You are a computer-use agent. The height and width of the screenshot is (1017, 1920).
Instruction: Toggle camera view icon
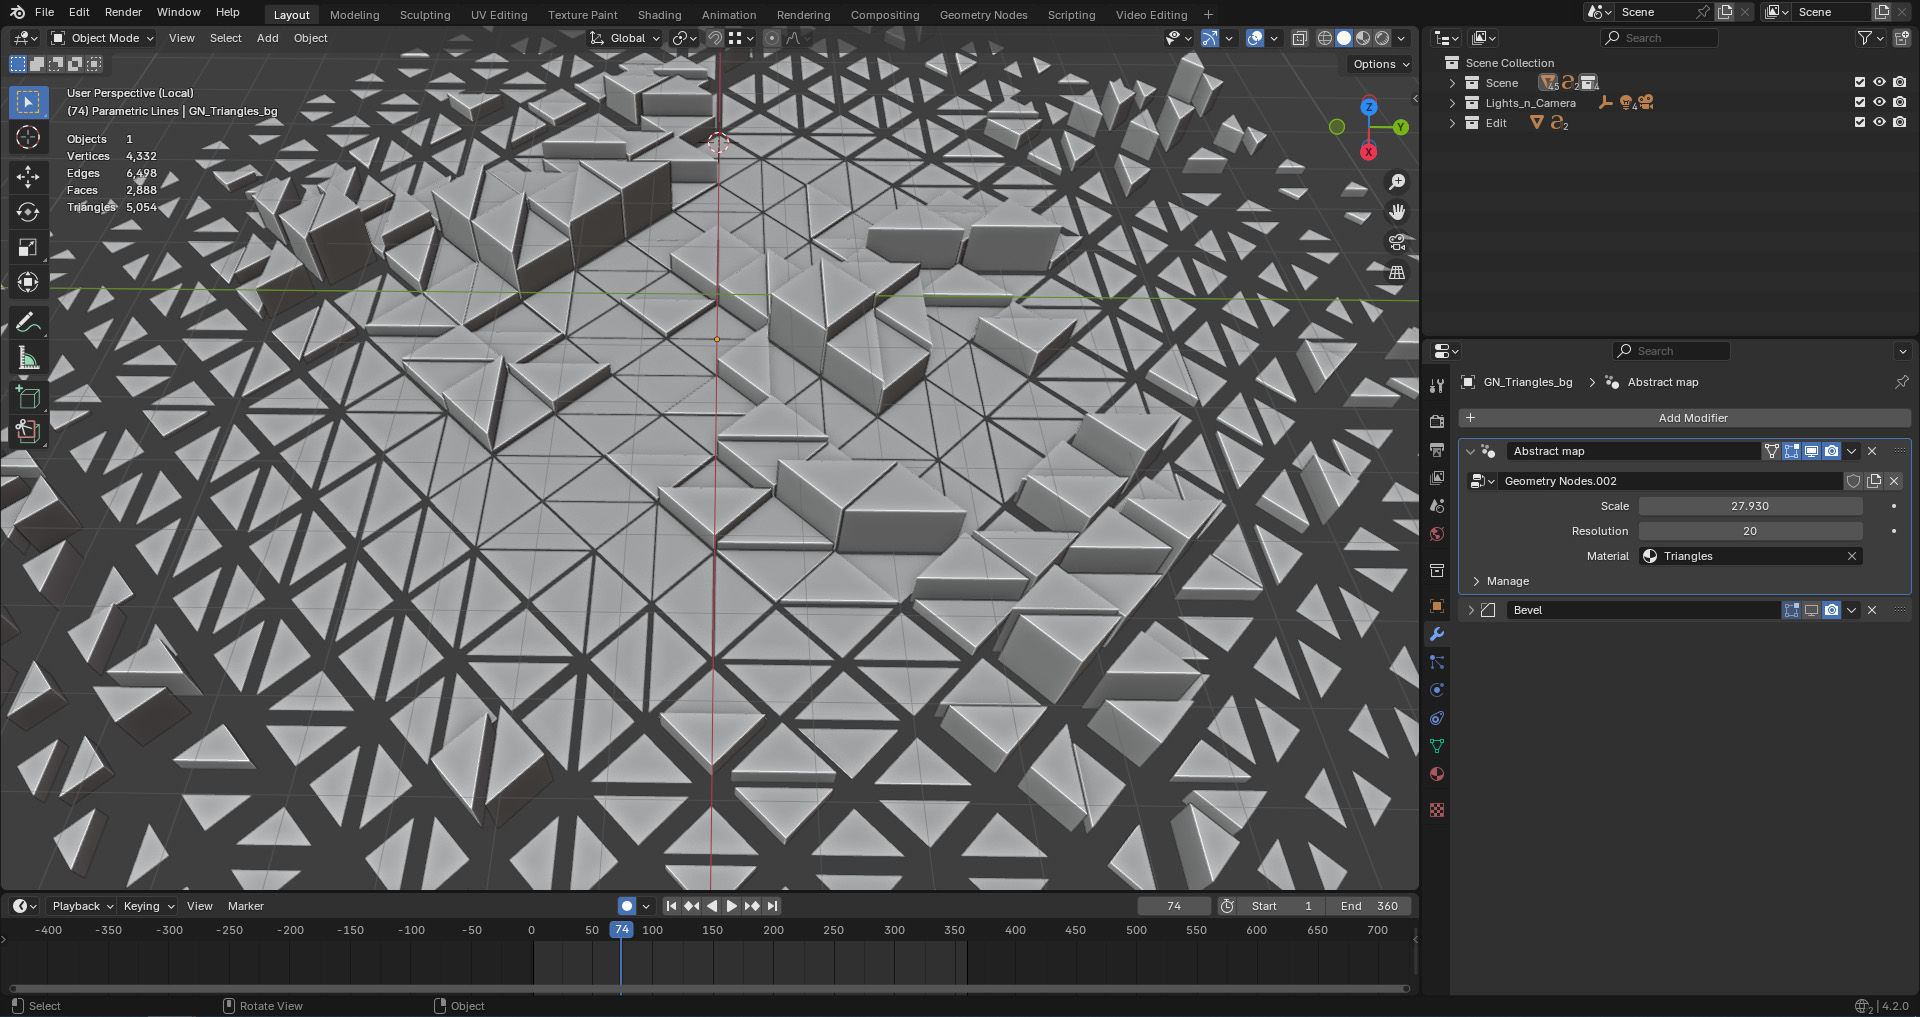tap(1397, 242)
